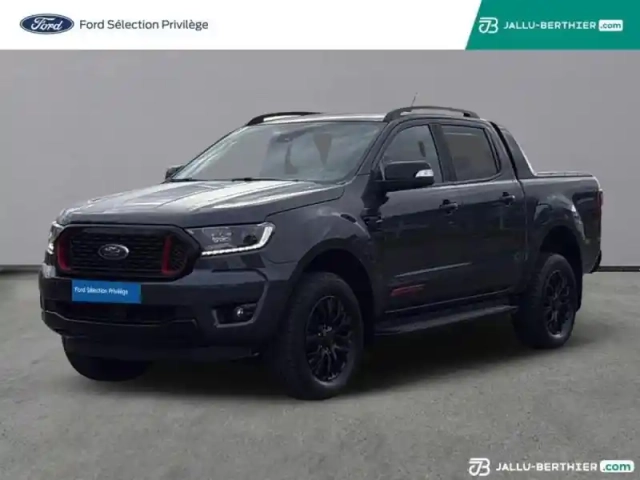Click the JB logo in green banner

(488, 25)
